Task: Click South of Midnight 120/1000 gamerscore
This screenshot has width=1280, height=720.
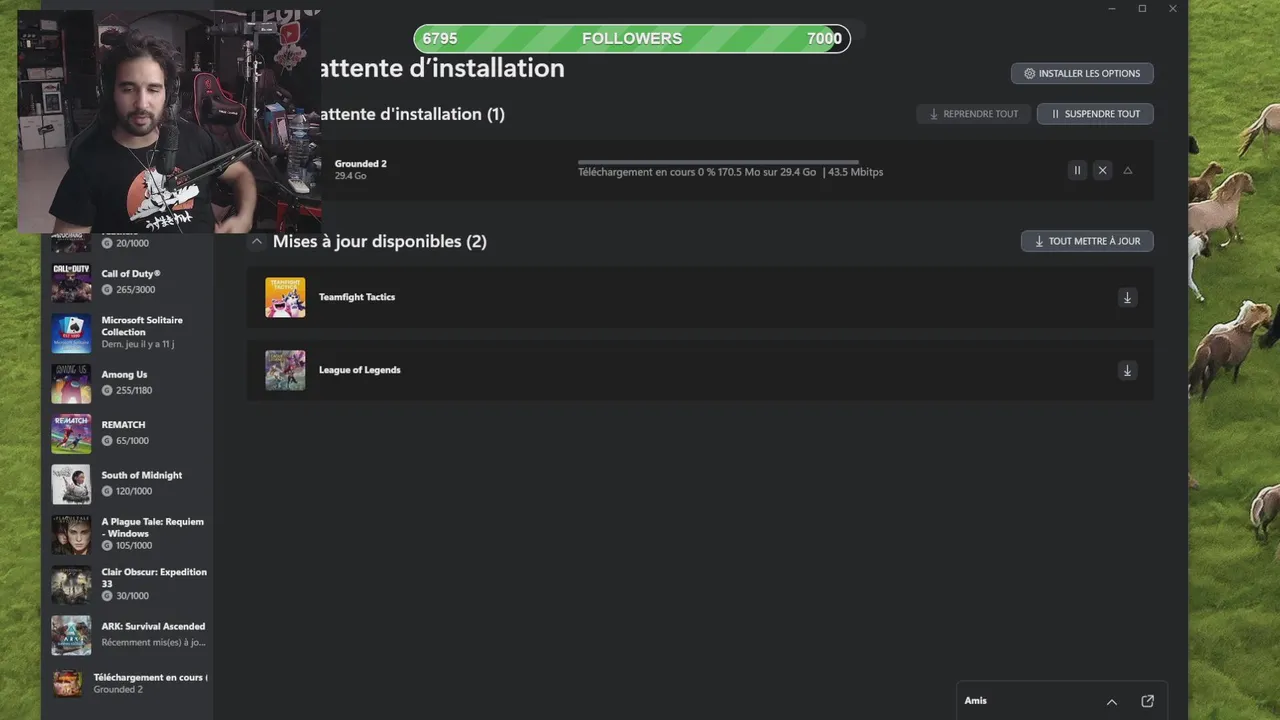Action: point(127,491)
